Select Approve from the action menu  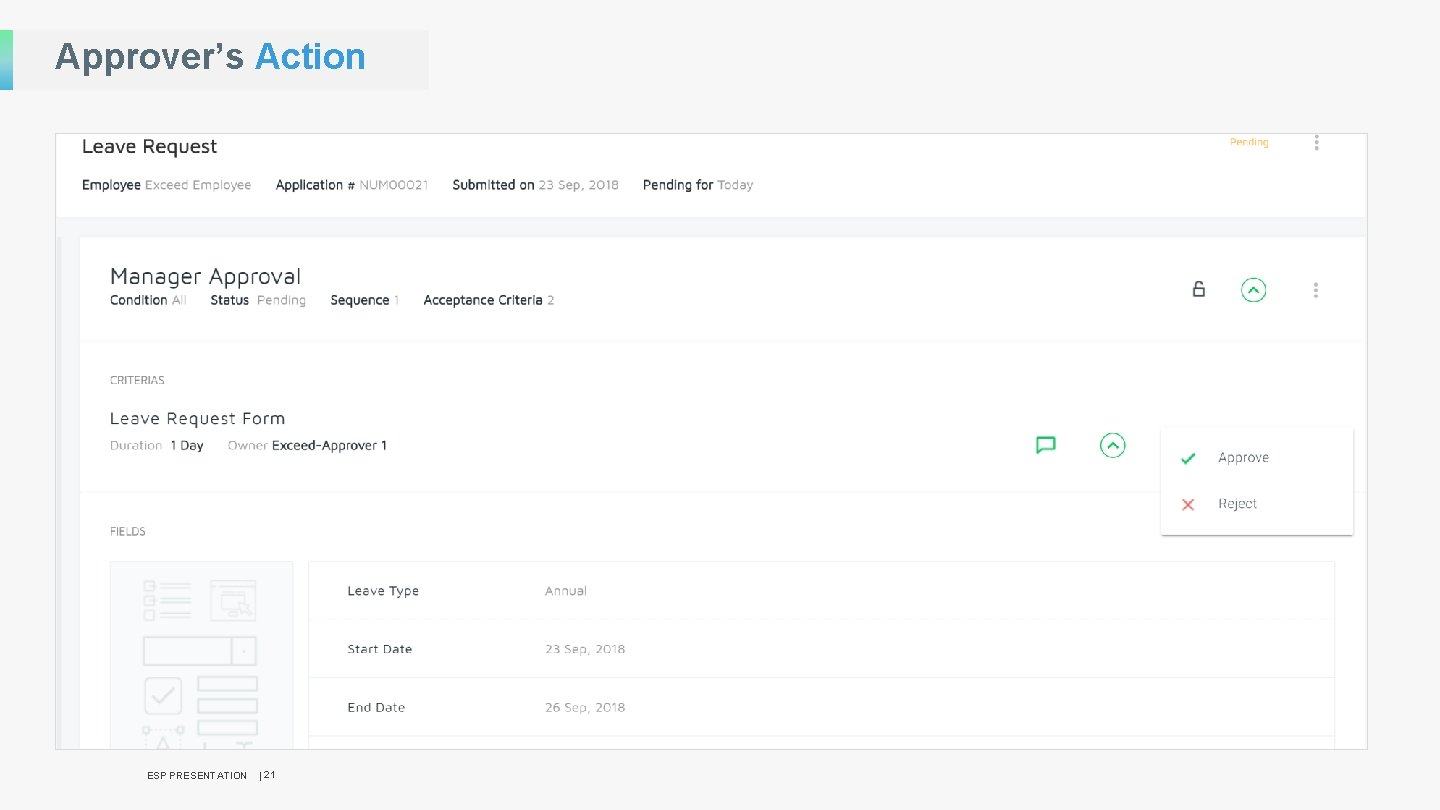pos(1243,457)
